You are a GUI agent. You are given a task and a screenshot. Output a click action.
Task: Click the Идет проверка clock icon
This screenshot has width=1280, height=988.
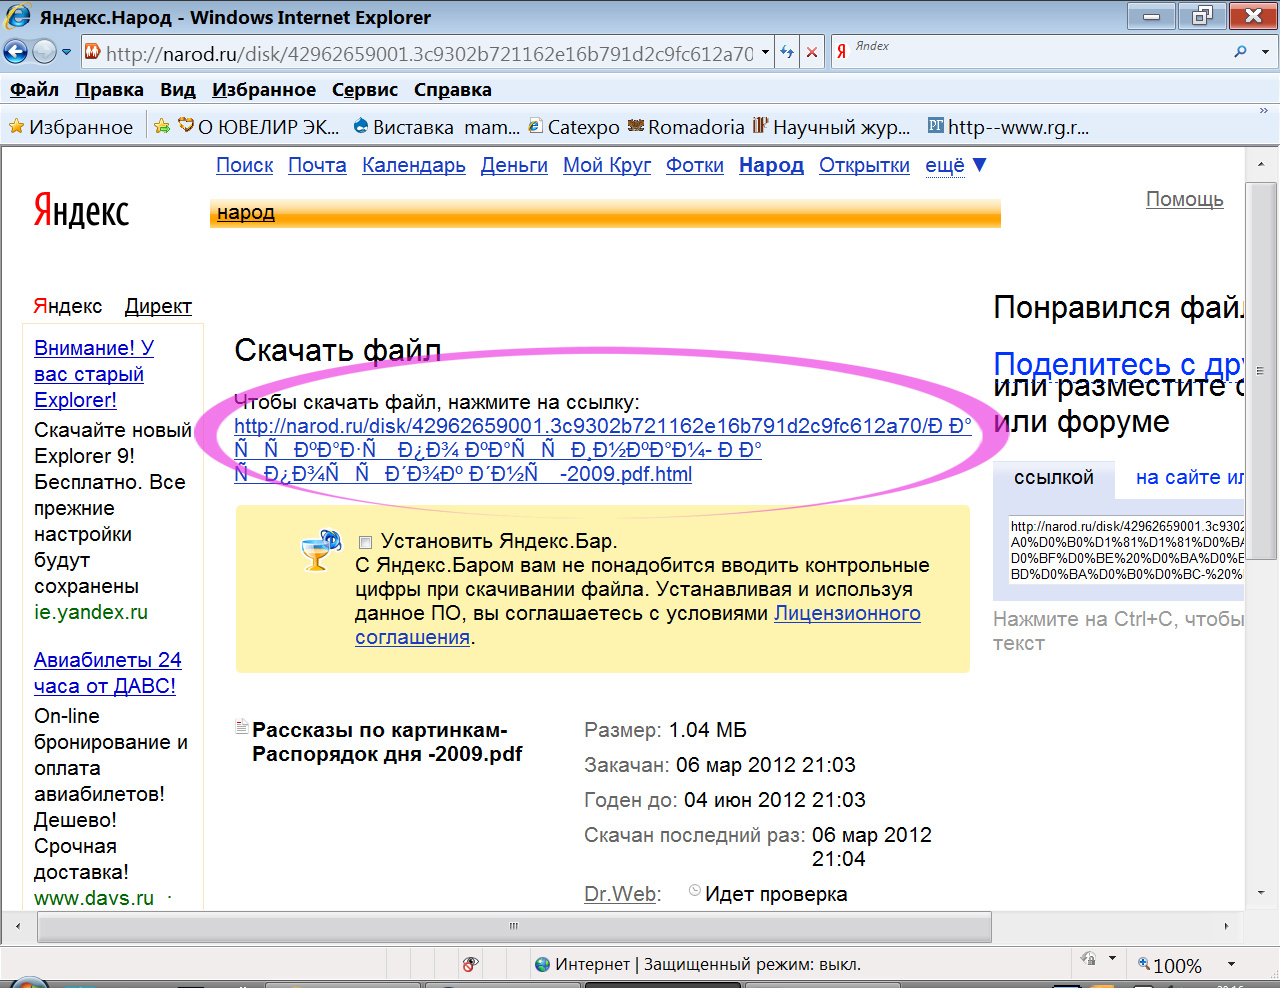695,890
